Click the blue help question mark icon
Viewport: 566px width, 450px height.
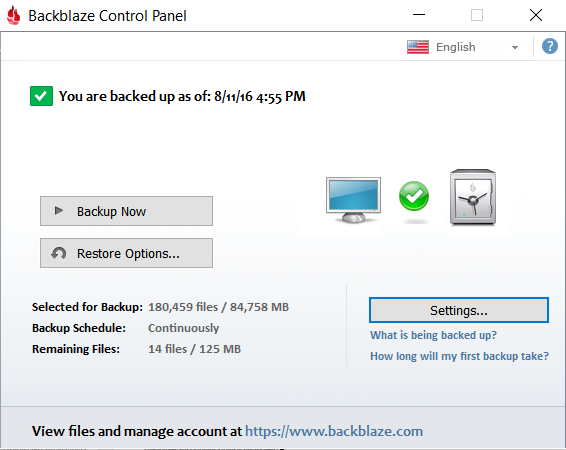tap(549, 47)
